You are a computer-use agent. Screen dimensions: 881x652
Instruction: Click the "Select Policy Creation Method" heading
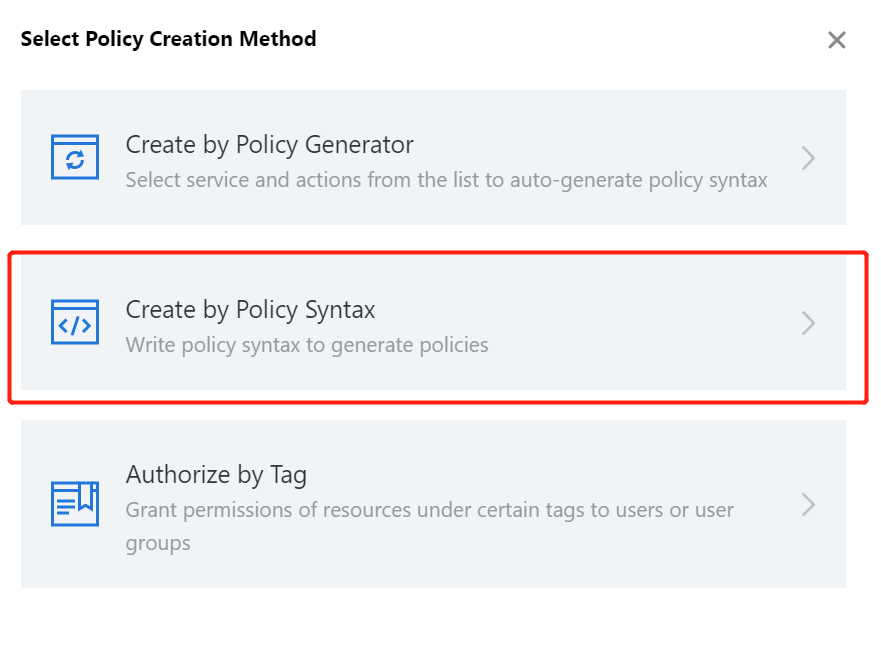[168, 40]
